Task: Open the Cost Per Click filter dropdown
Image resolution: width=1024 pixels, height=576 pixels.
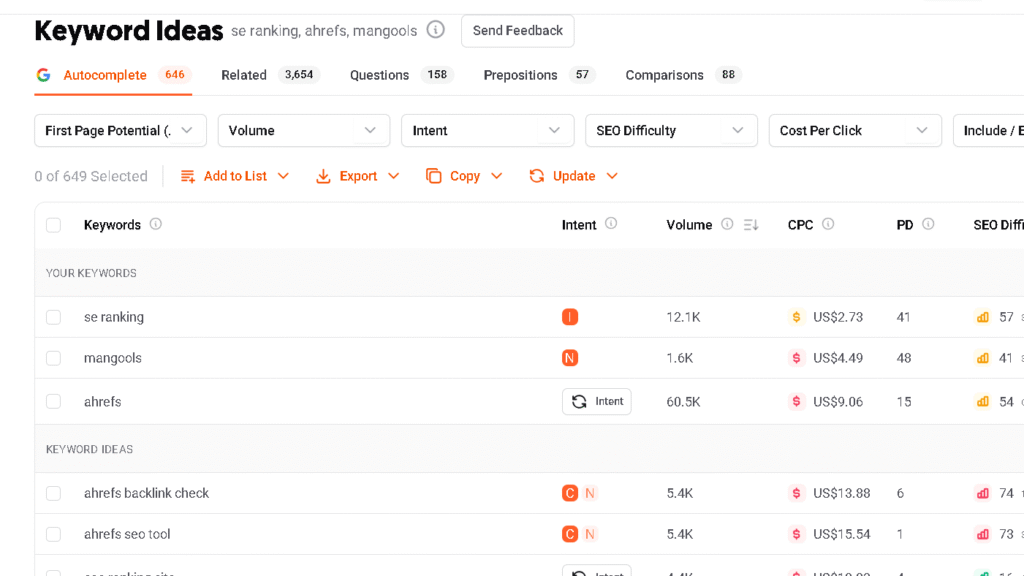Action: click(x=855, y=130)
